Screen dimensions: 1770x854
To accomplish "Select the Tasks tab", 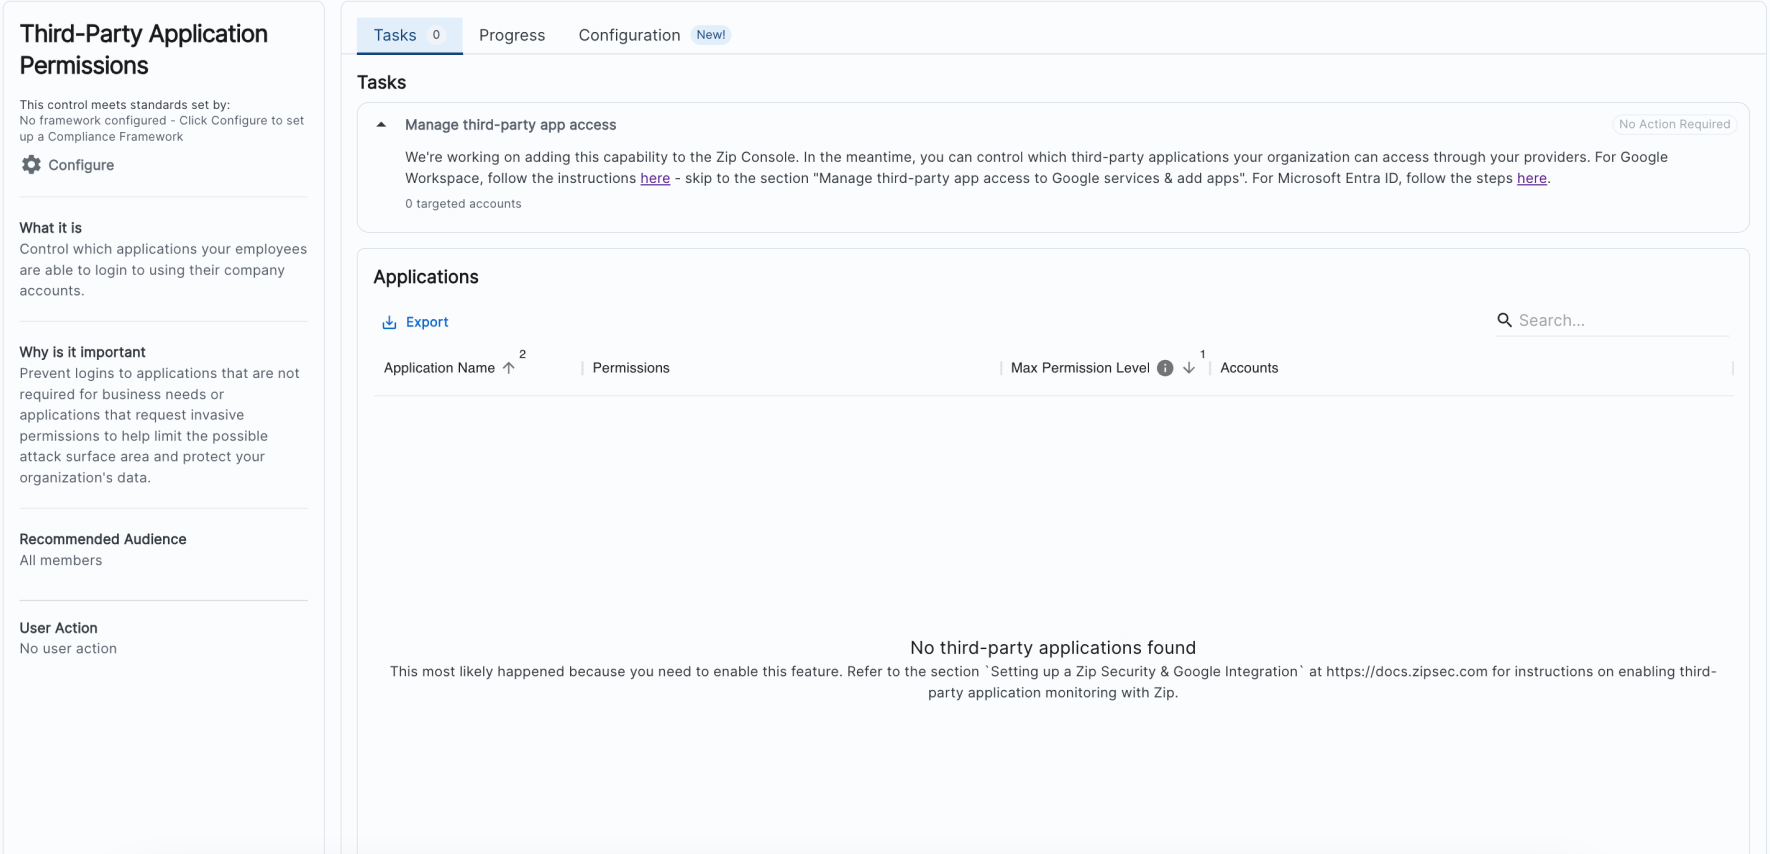I will (x=395, y=35).
